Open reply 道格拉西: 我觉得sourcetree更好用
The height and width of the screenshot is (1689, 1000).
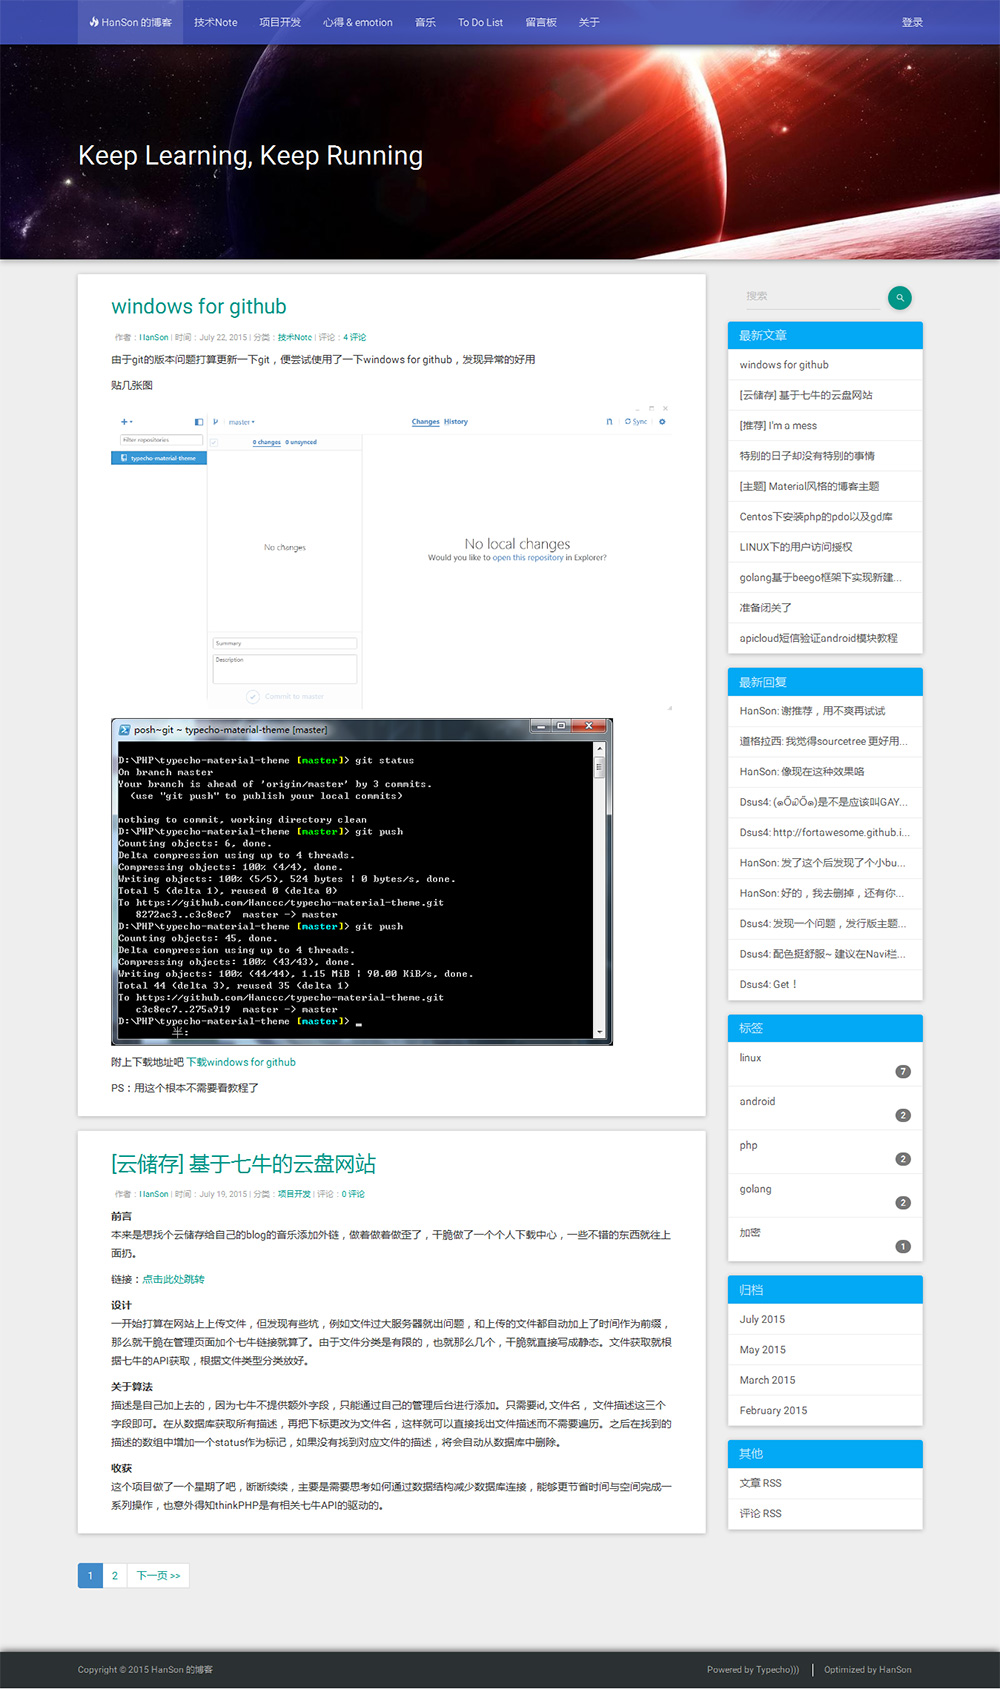[x=823, y=741]
